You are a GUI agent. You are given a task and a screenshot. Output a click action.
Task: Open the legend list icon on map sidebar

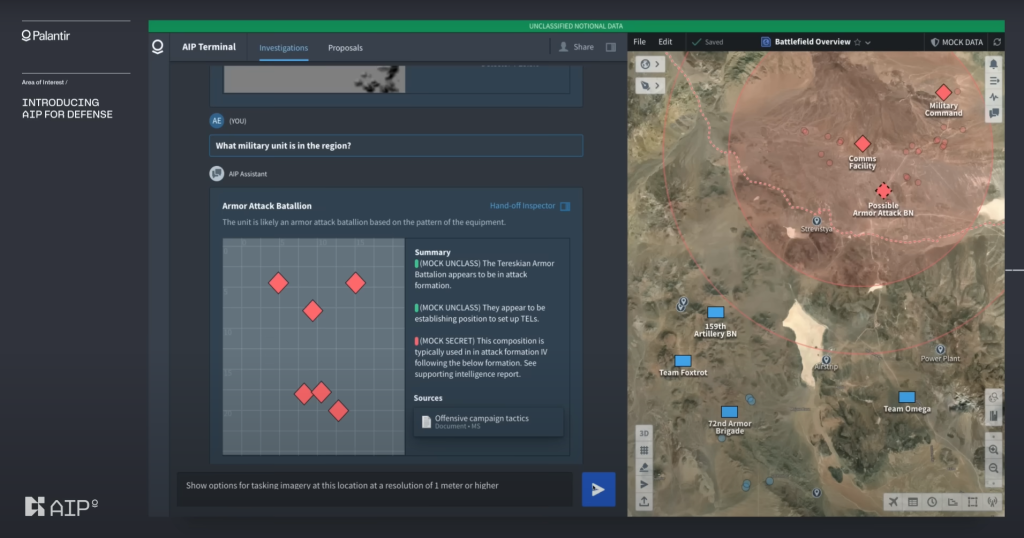tap(993, 81)
